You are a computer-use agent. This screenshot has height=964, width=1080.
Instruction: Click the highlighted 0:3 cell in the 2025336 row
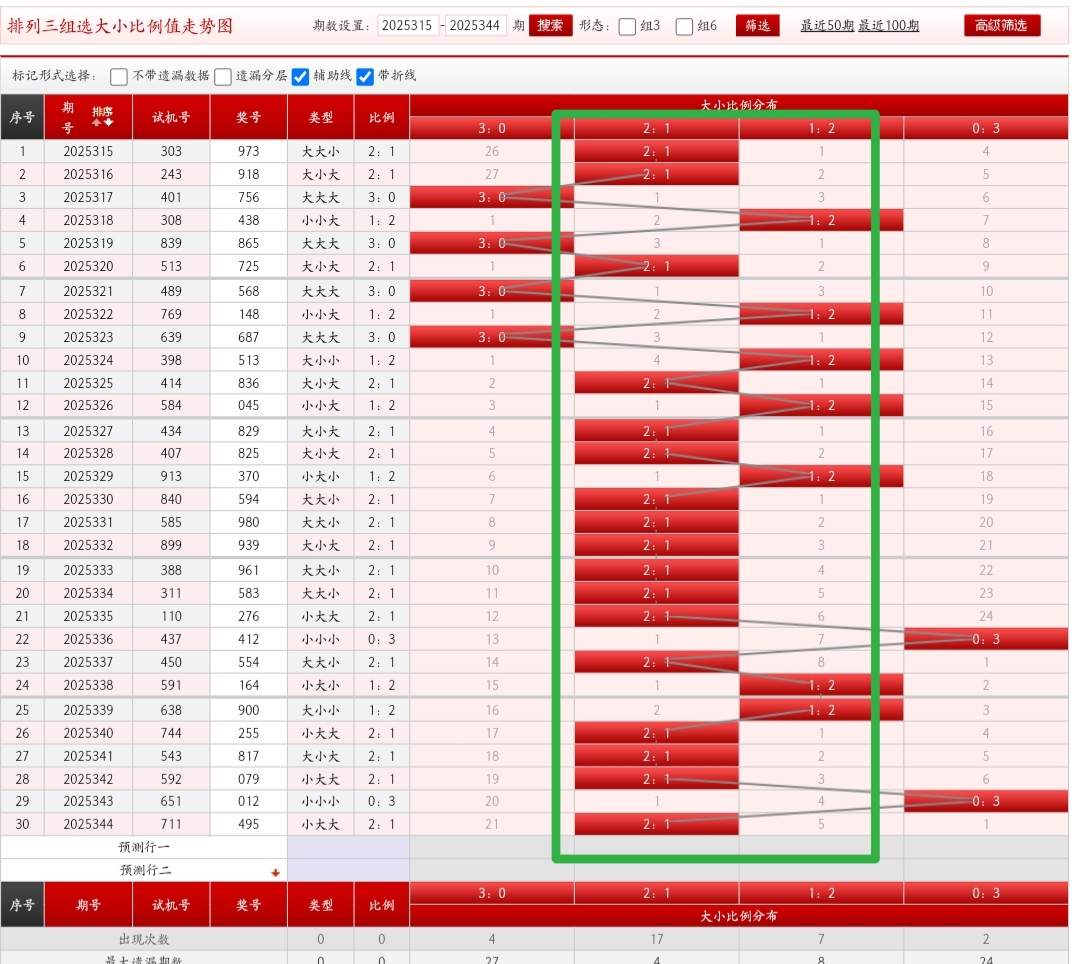[986, 639]
